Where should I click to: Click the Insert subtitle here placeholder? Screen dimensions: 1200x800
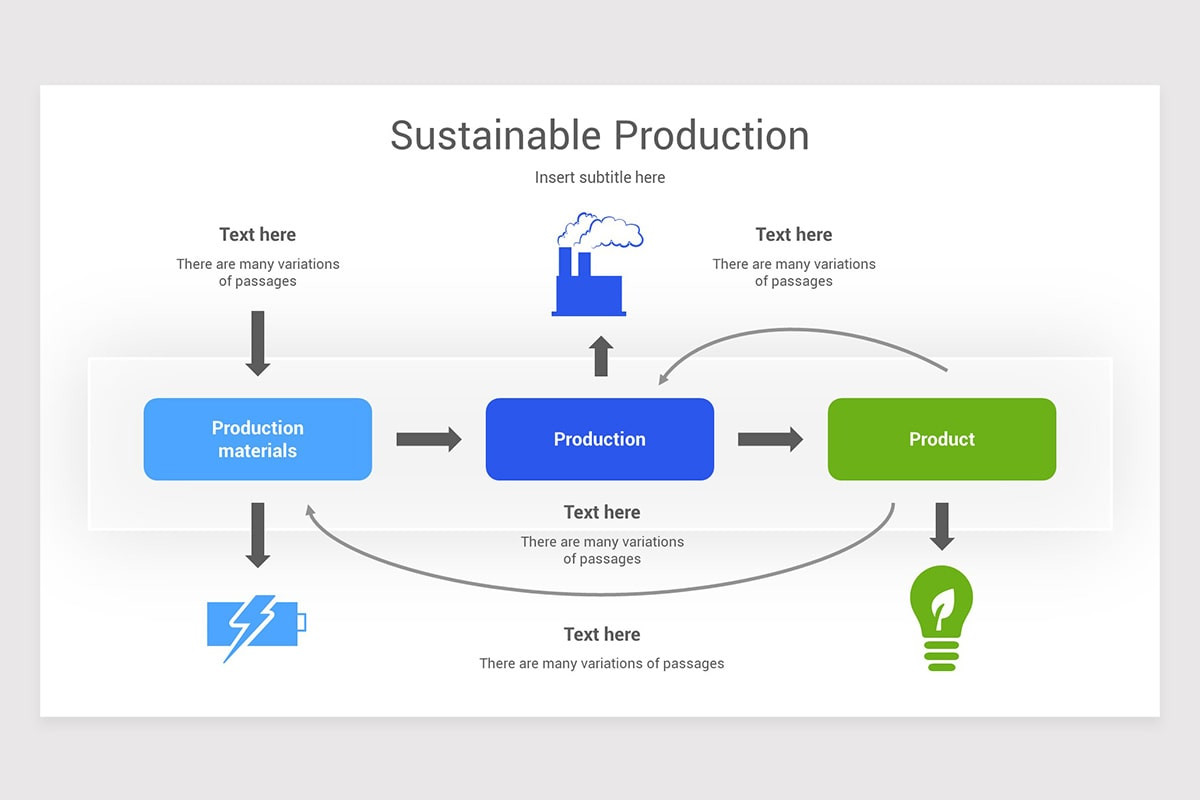pyautogui.click(x=599, y=177)
